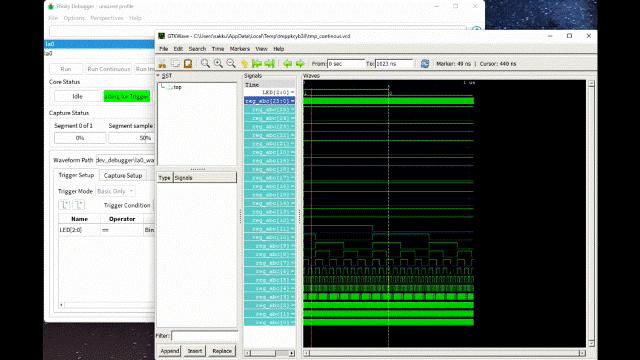Click the Filter input field
Viewport: 640px width, 360px height.
coord(204,336)
